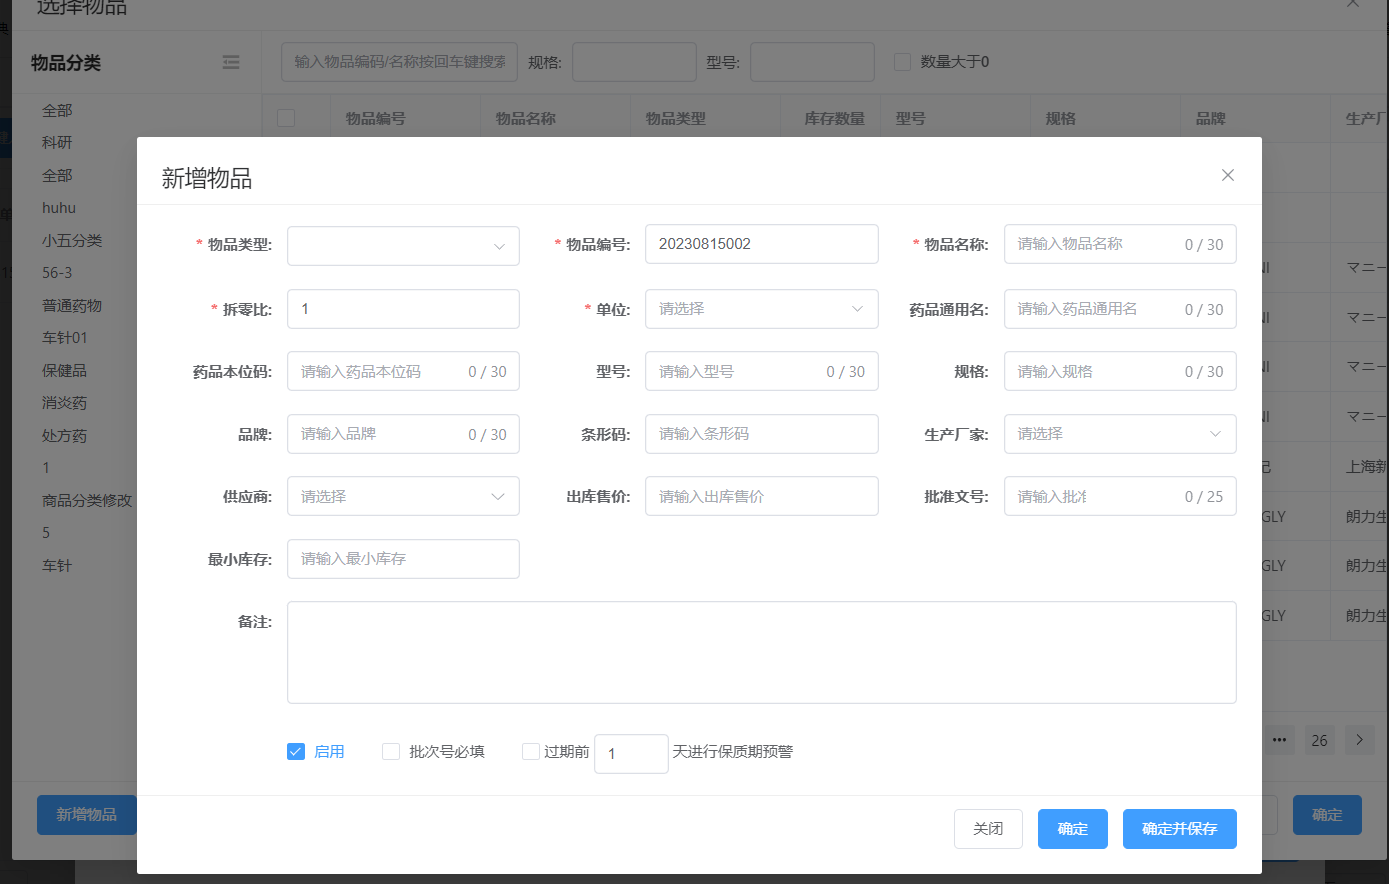This screenshot has height=884, width=1389.
Task: Focus the 出库售价 input
Action: 761,496
